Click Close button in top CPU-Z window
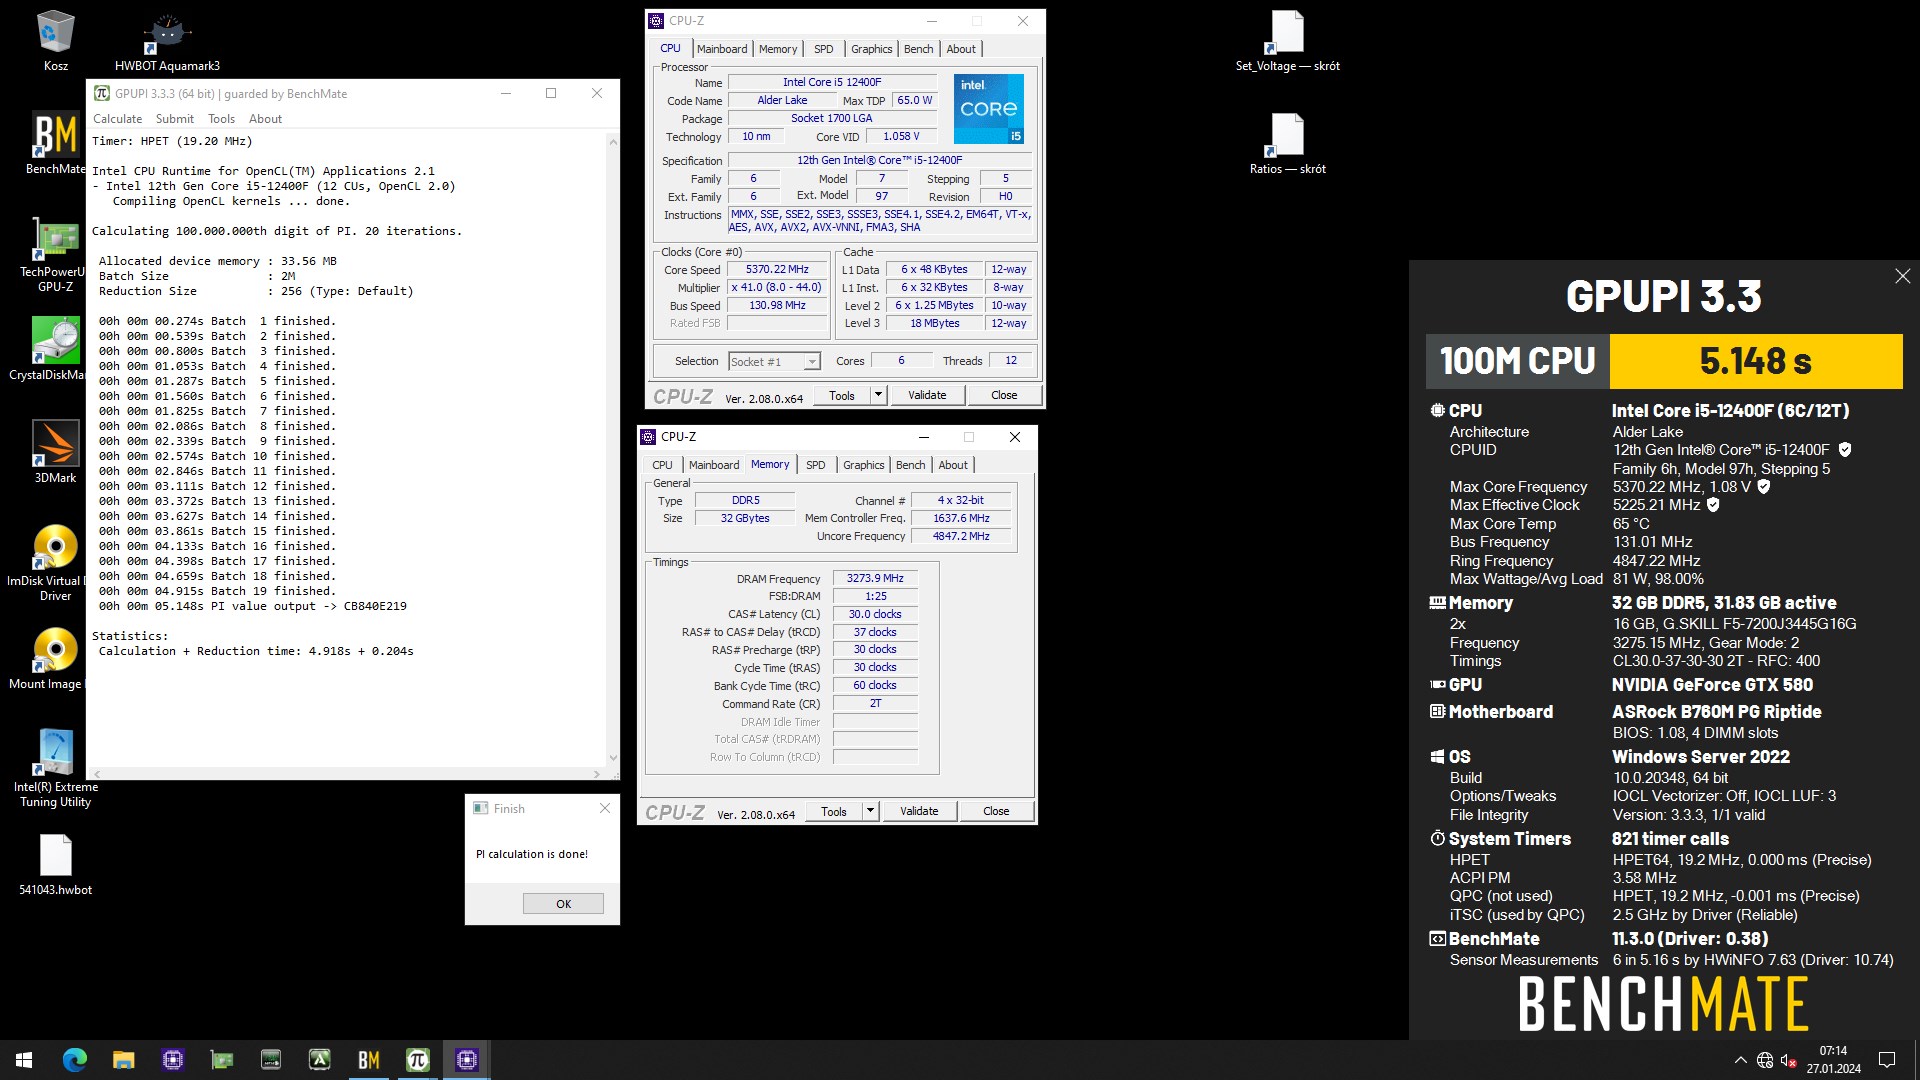The height and width of the screenshot is (1080, 1920). [1004, 395]
